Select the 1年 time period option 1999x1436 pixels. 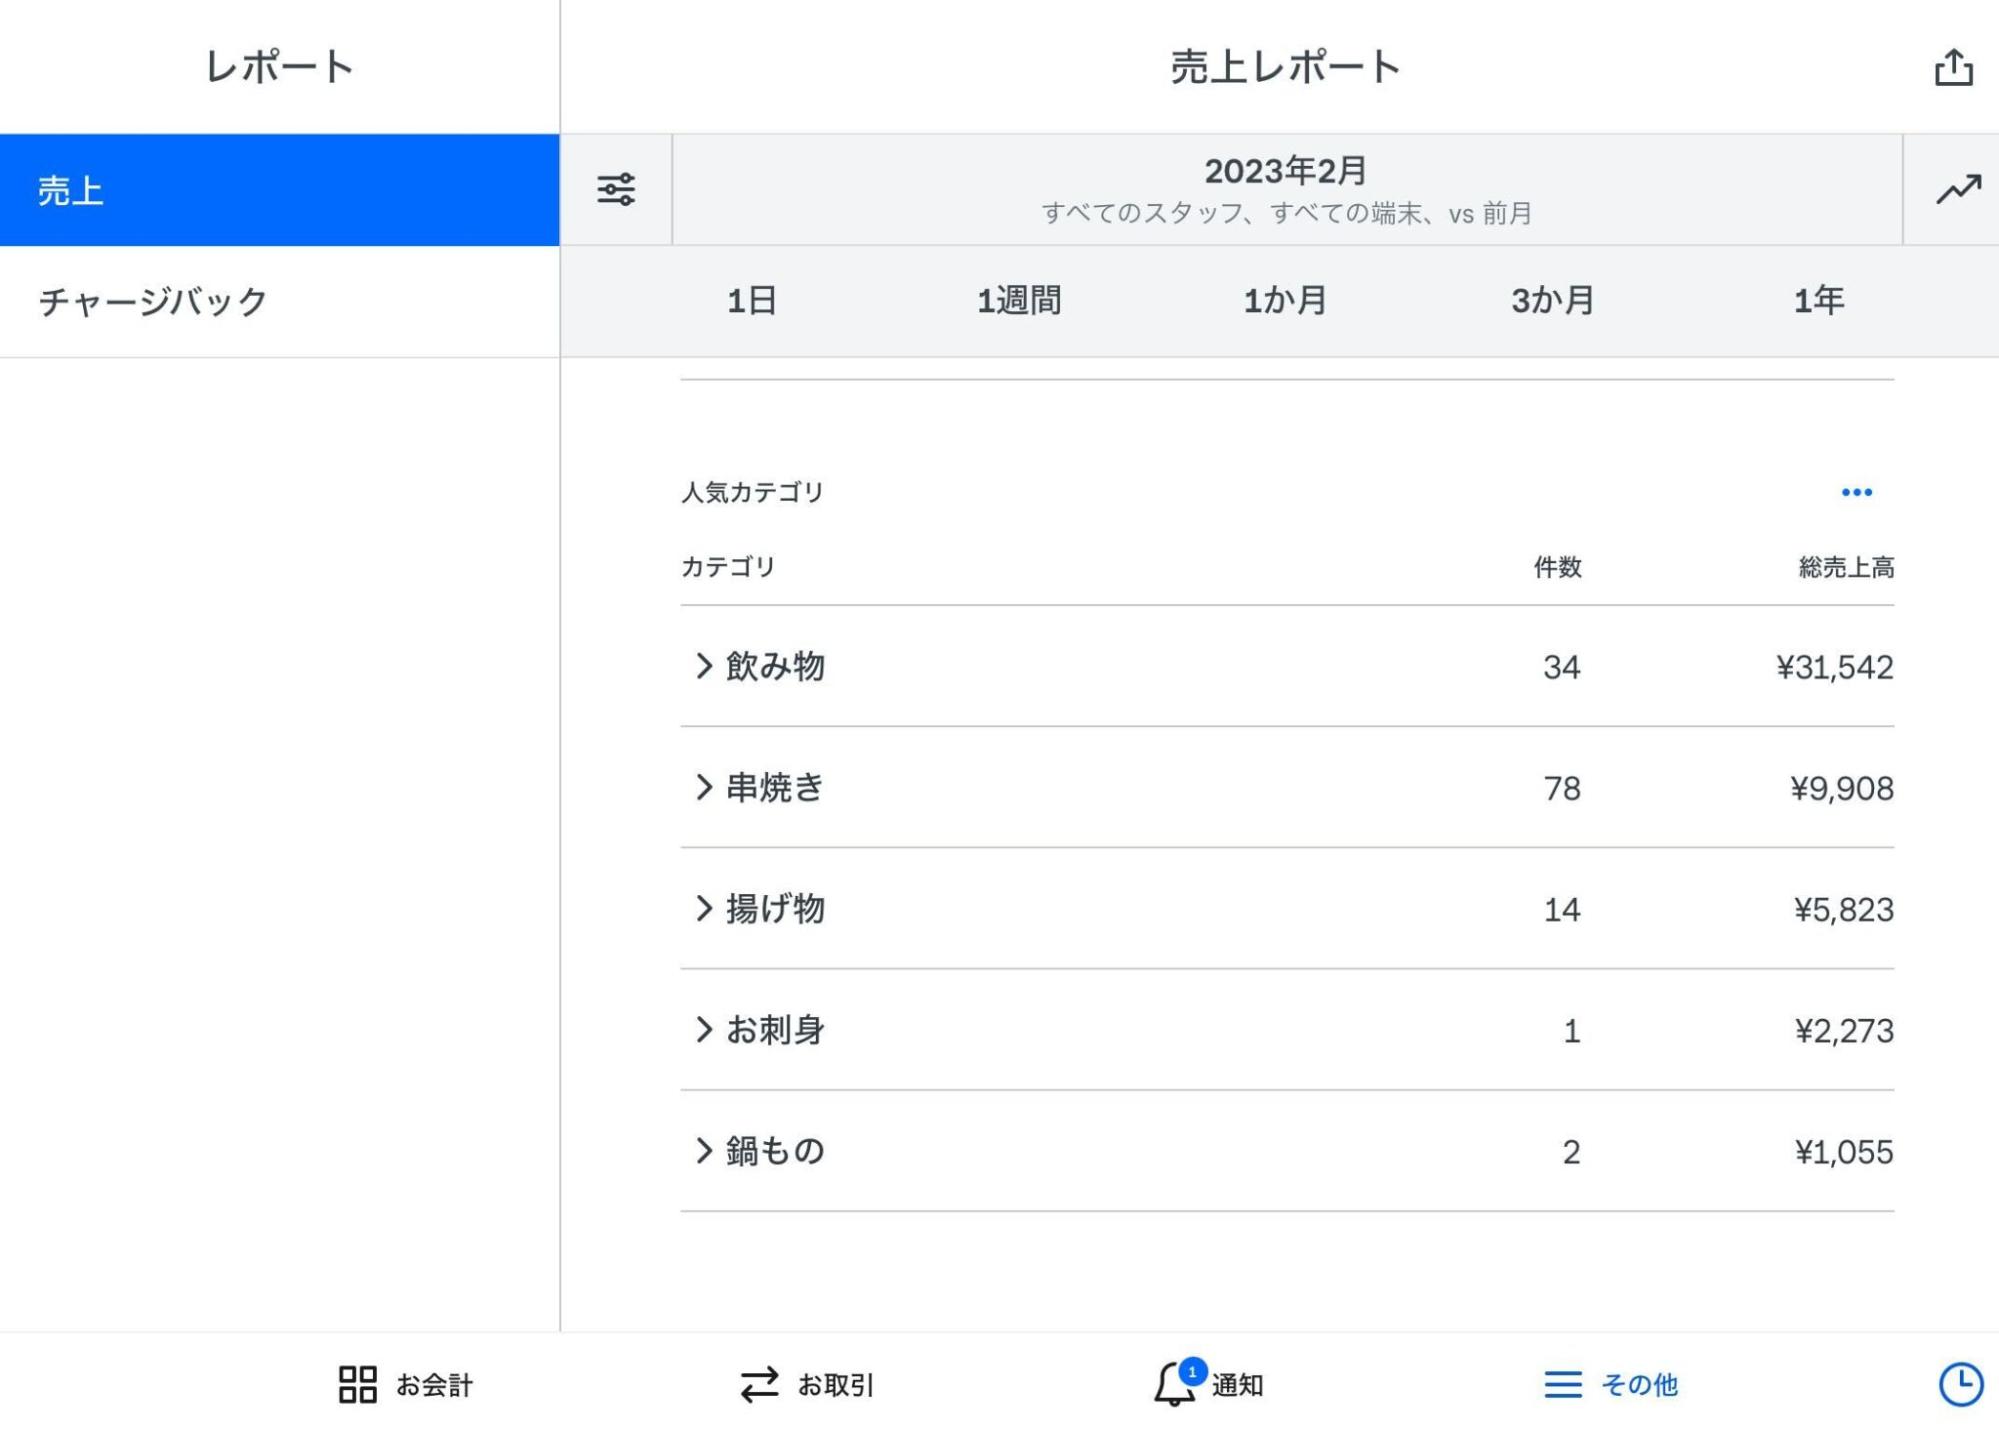pos(1820,301)
